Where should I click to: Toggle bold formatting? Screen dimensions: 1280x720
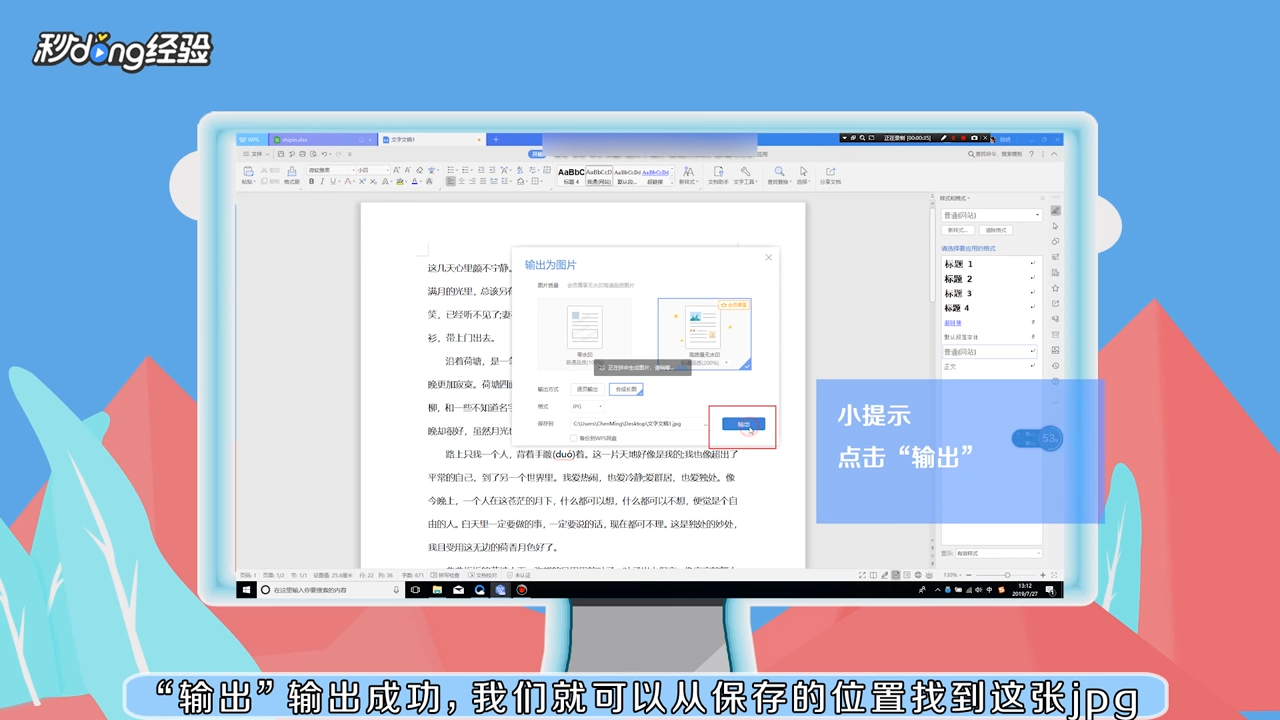(x=311, y=181)
